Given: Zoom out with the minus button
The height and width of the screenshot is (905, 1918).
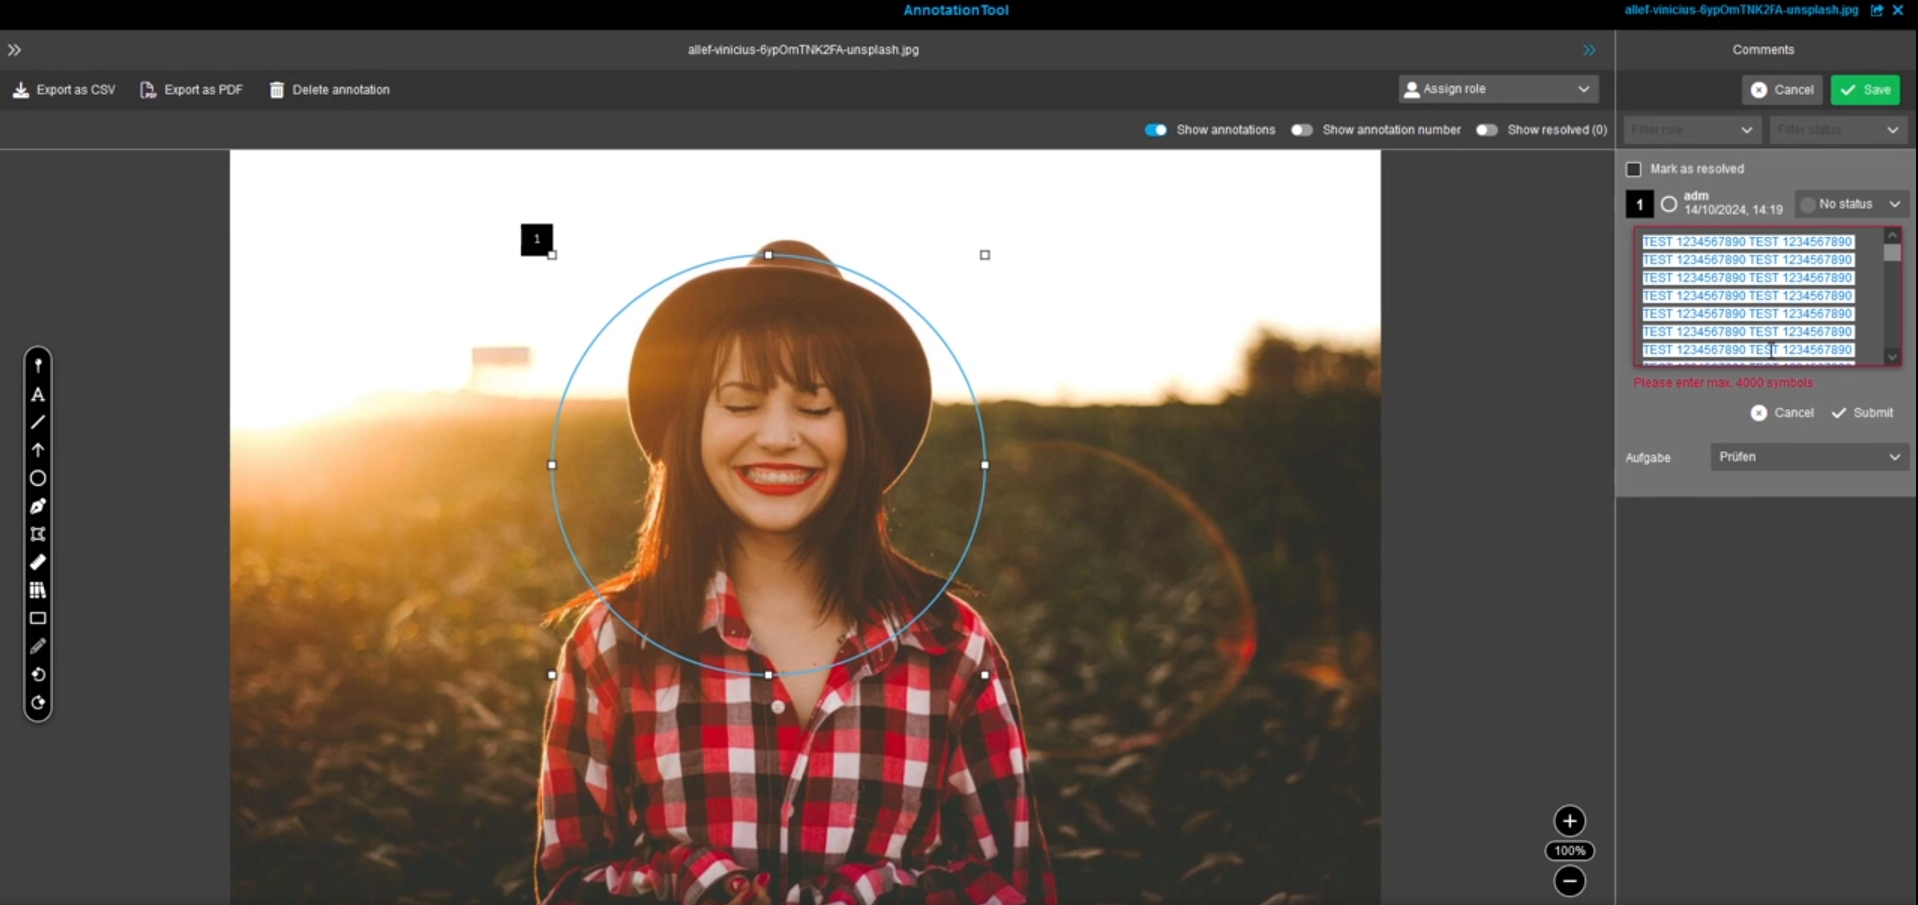Looking at the screenshot, I should (1569, 881).
